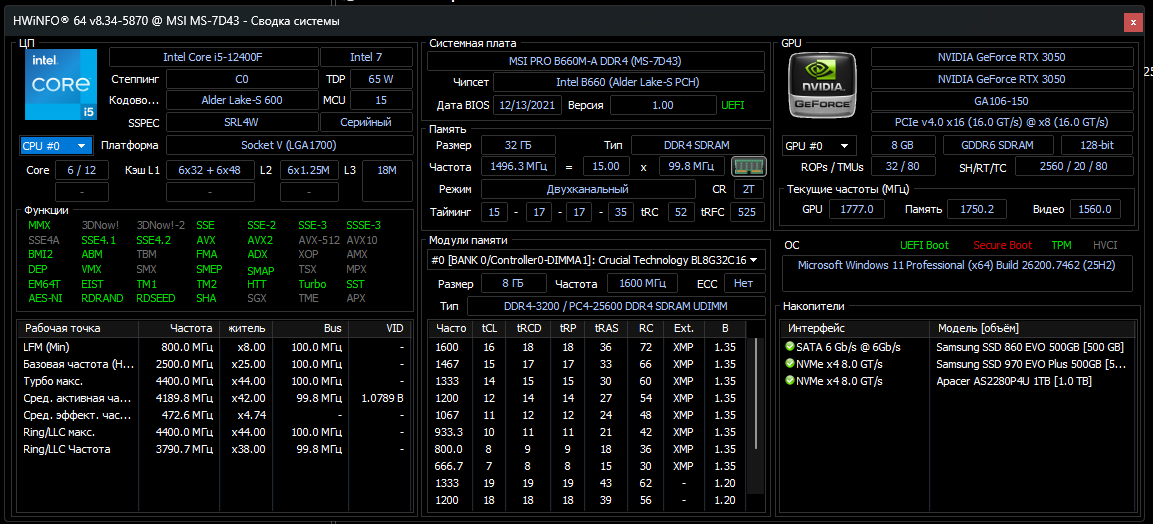Click the tRFC 525 value
1153x524 pixels.
pos(748,212)
